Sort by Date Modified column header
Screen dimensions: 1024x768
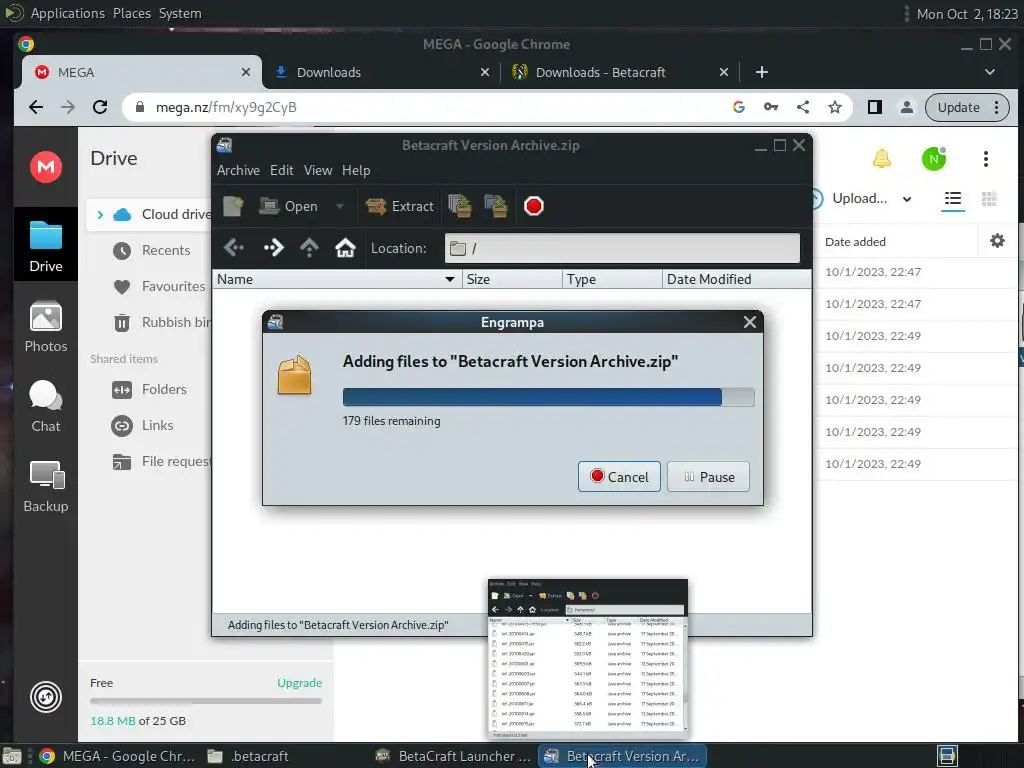pyautogui.click(x=737, y=280)
